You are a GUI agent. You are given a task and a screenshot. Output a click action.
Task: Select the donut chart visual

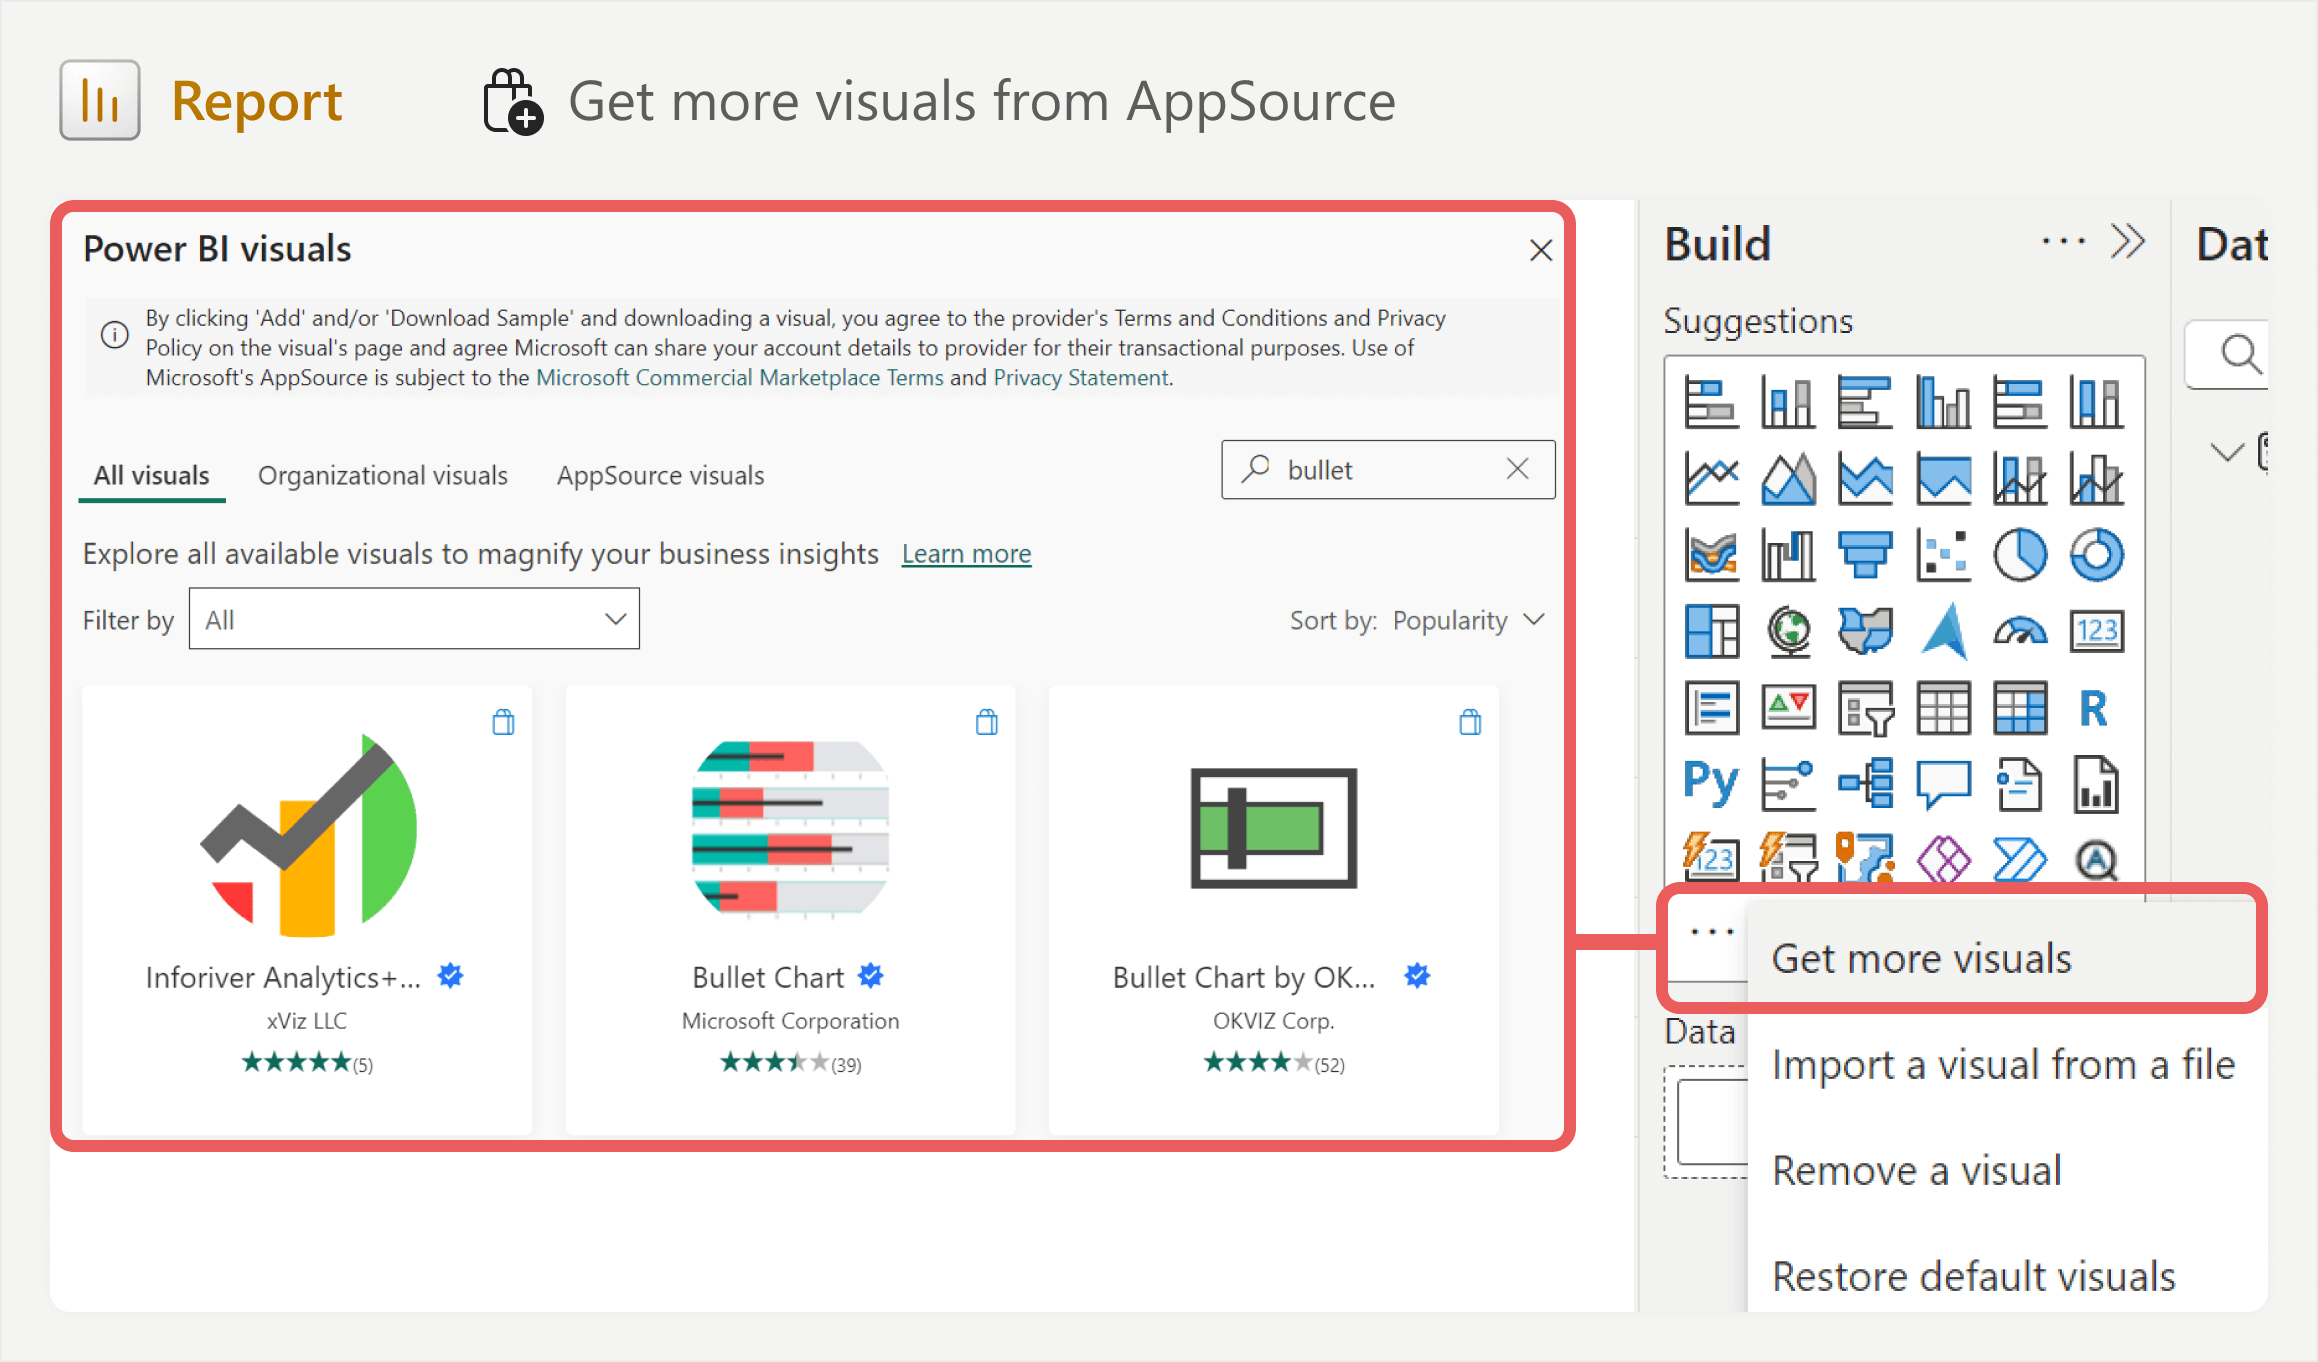[2097, 555]
